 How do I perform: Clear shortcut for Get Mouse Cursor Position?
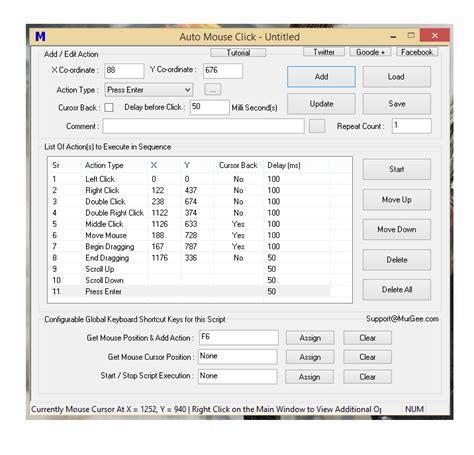(x=367, y=357)
